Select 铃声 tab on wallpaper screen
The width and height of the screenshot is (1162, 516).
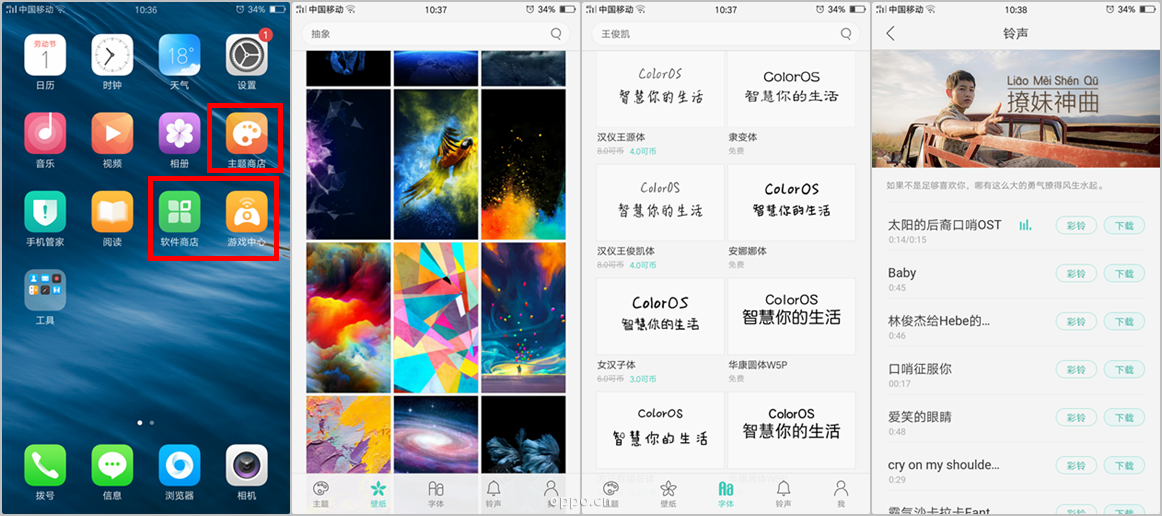pyautogui.click(x=493, y=493)
